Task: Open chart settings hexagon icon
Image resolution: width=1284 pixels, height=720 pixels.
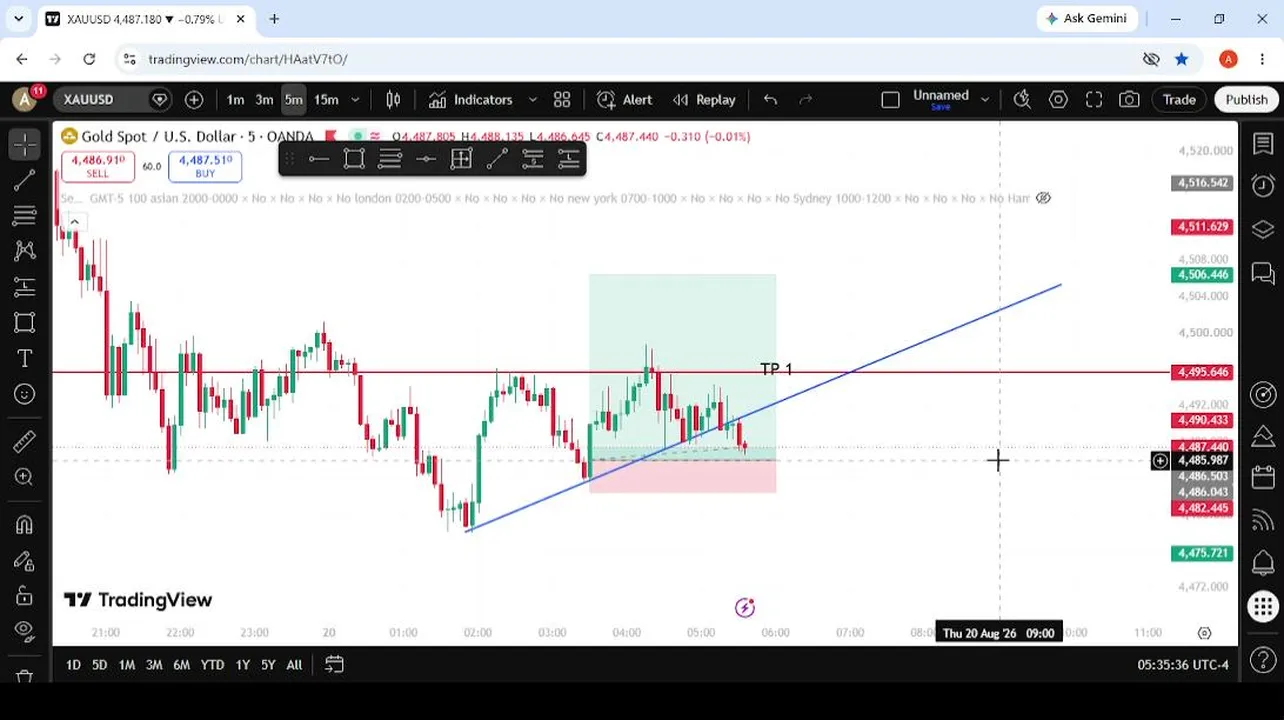Action: tap(1058, 99)
